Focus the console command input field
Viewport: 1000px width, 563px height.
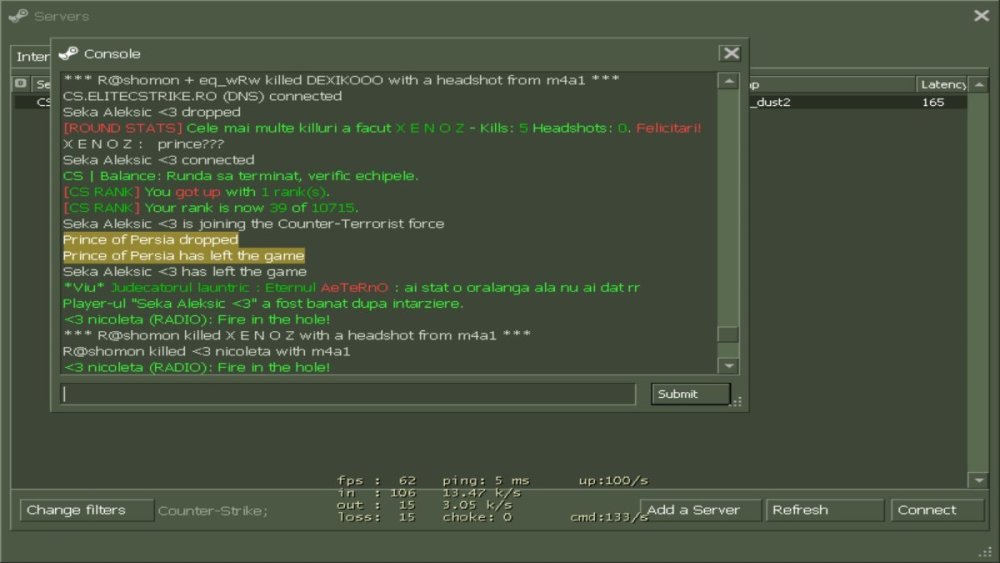(x=348, y=394)
